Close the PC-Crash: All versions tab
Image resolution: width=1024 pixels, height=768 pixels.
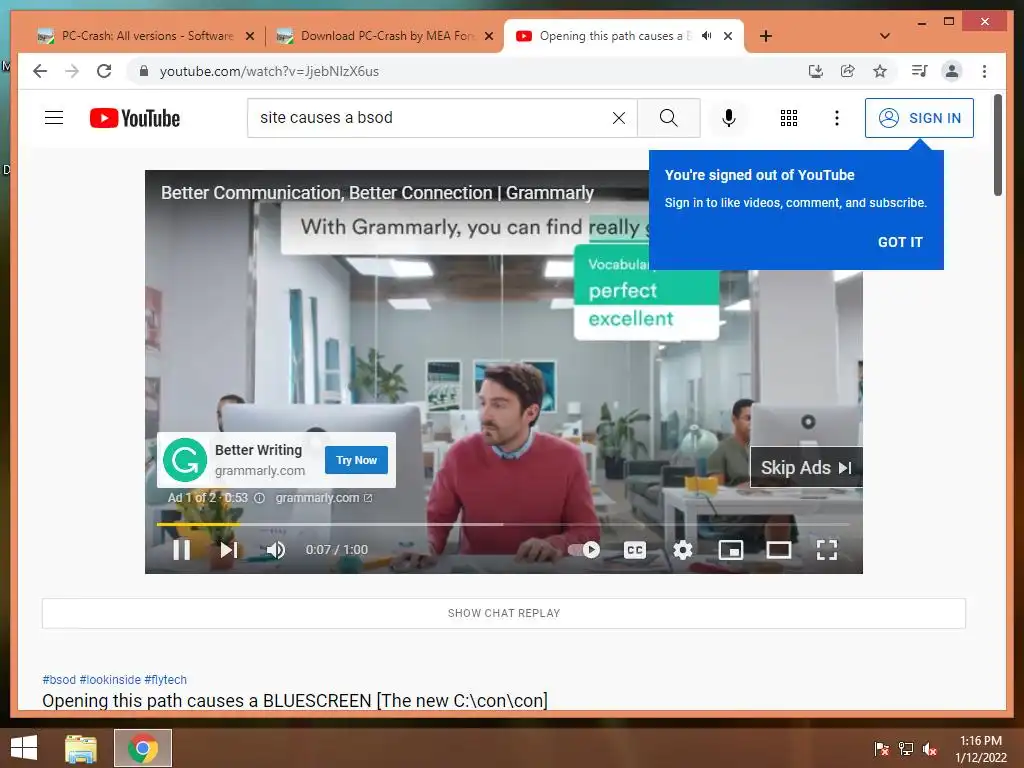pyautogui.click(x=249, y=36)
